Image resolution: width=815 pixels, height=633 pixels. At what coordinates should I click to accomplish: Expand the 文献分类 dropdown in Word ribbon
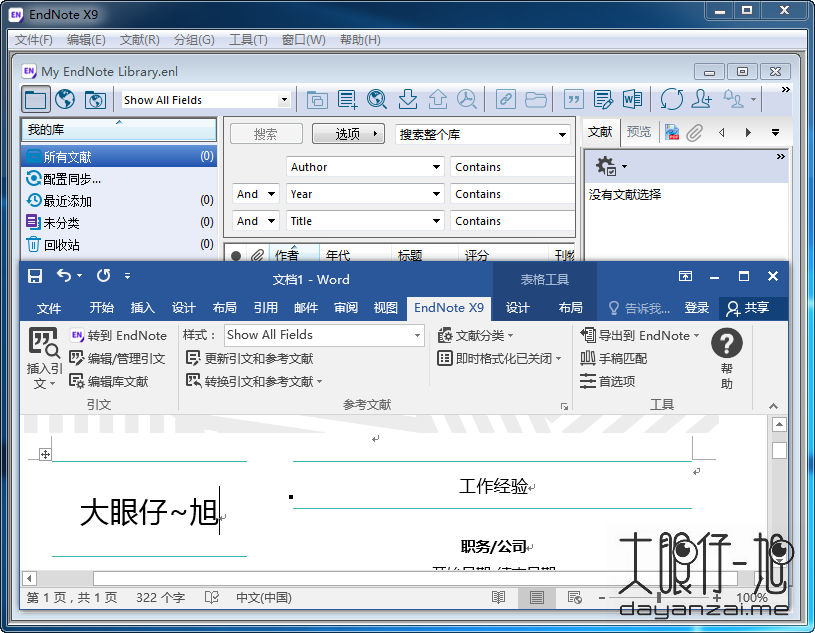[510, 336]
